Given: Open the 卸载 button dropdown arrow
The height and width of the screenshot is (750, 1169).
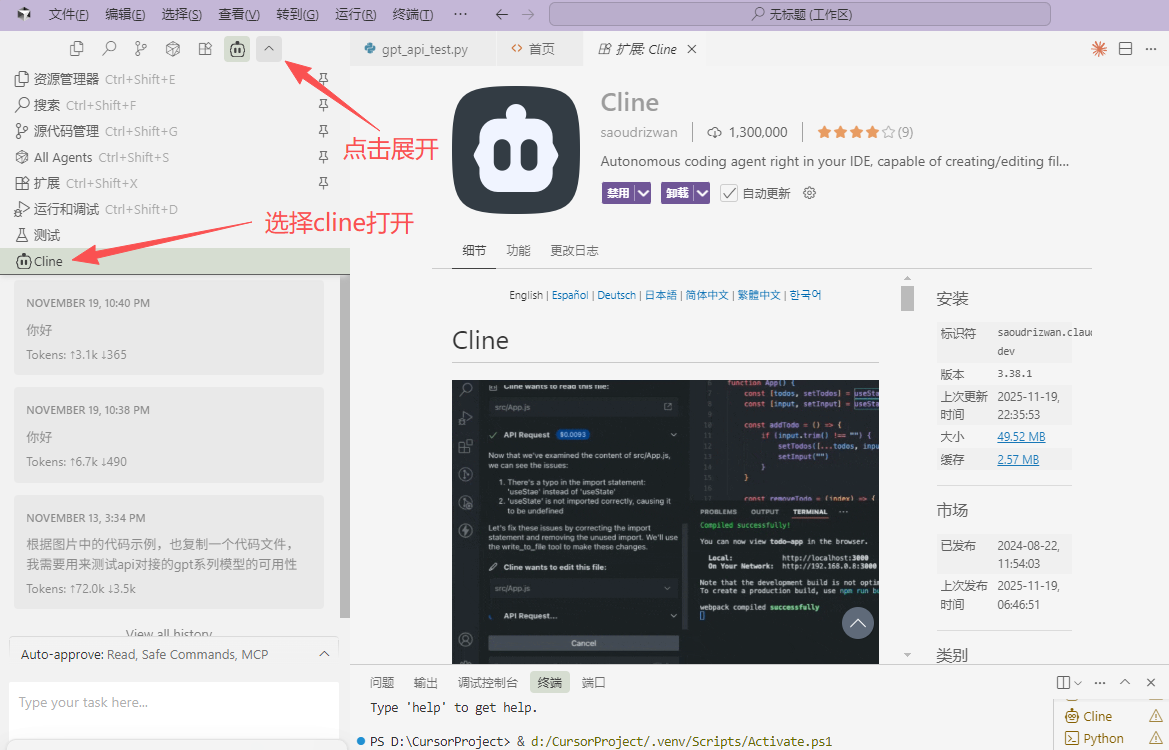Looking at the screenshot, I should [x=702, y=193].
